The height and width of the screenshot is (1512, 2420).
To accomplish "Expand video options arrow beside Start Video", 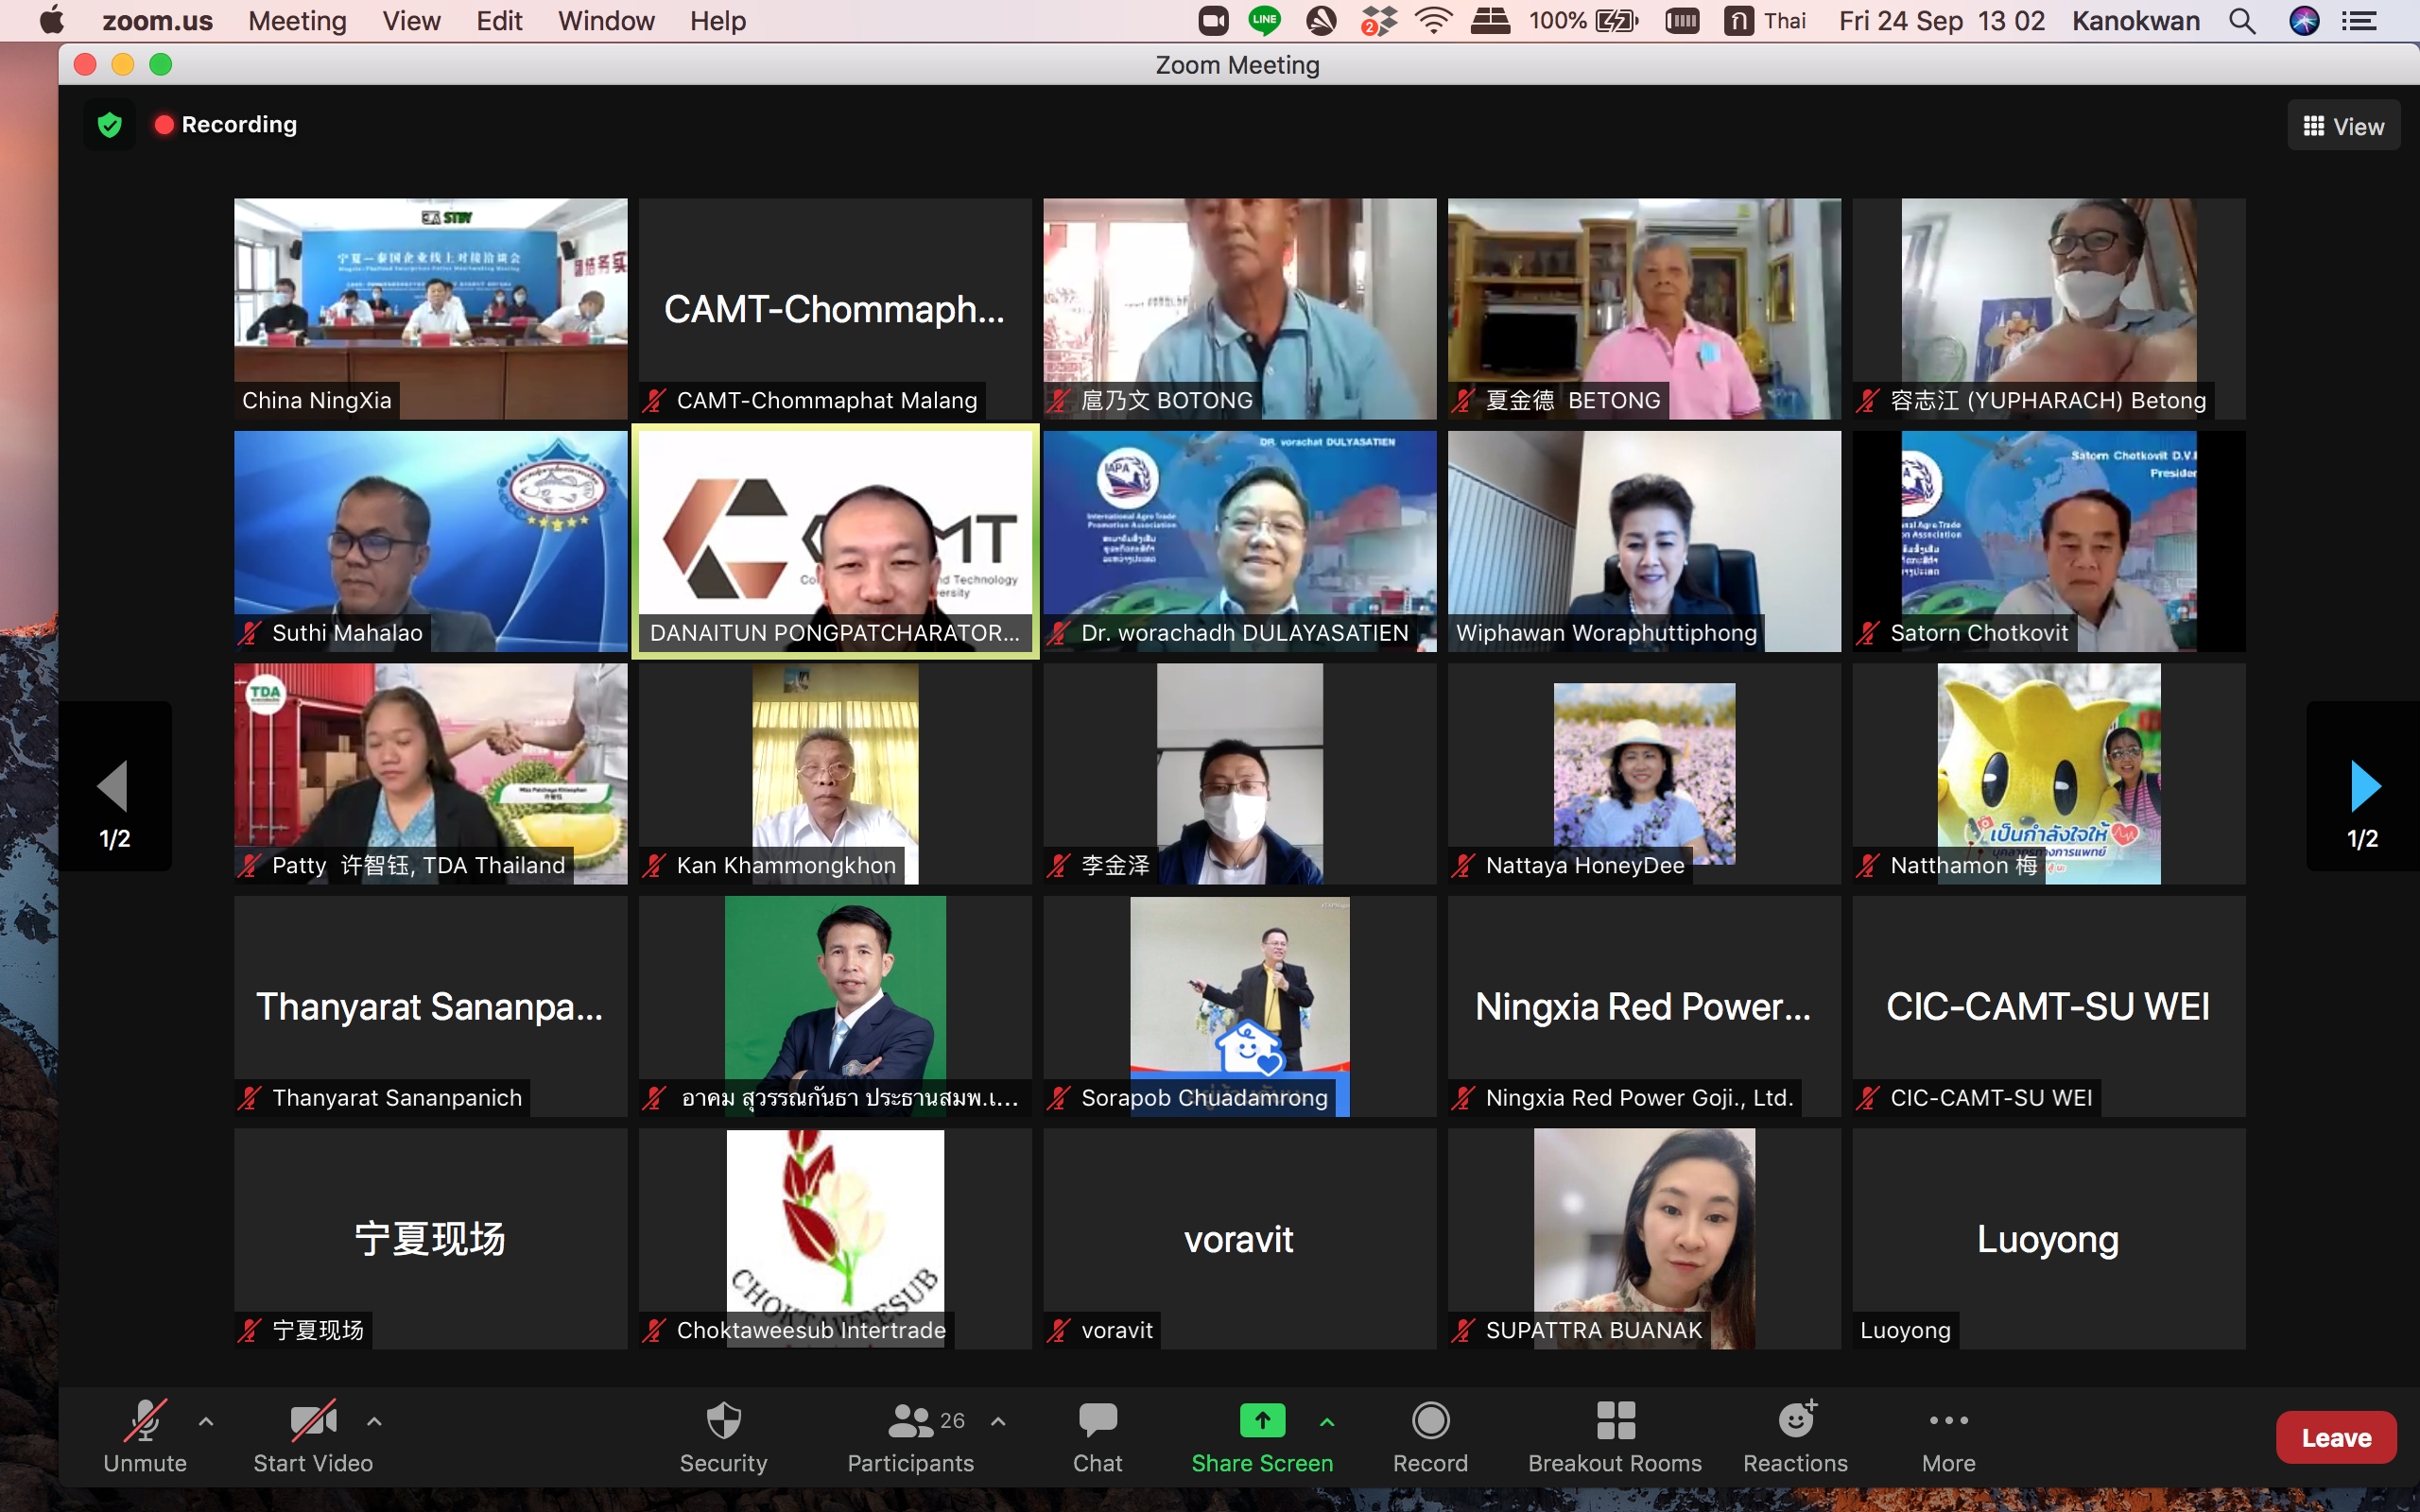I will 374,1421.
